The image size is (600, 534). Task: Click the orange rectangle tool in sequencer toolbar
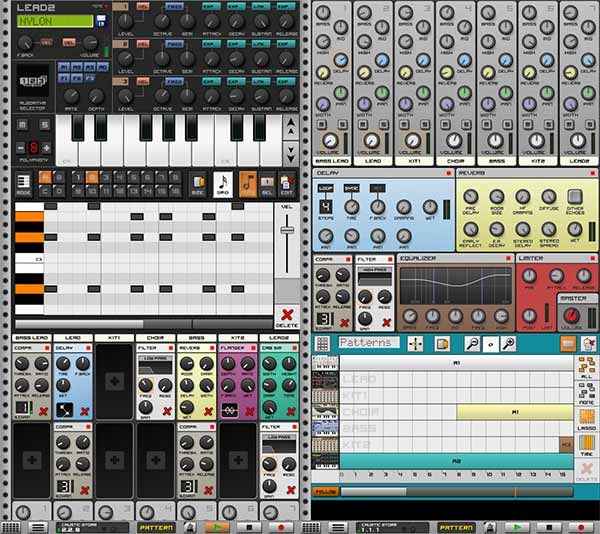[x=568, y=344]
